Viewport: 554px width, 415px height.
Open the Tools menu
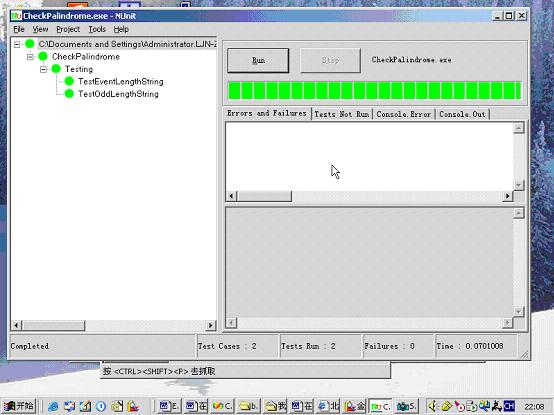point(97,29)
